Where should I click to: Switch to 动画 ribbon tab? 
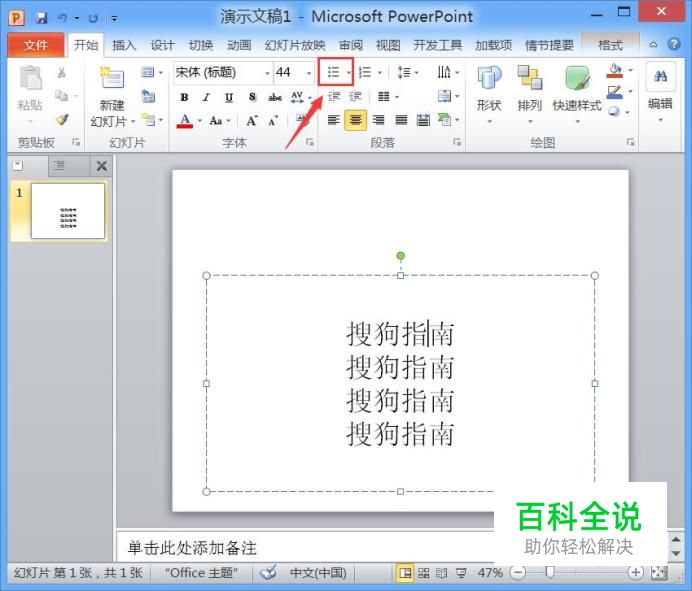239,45
